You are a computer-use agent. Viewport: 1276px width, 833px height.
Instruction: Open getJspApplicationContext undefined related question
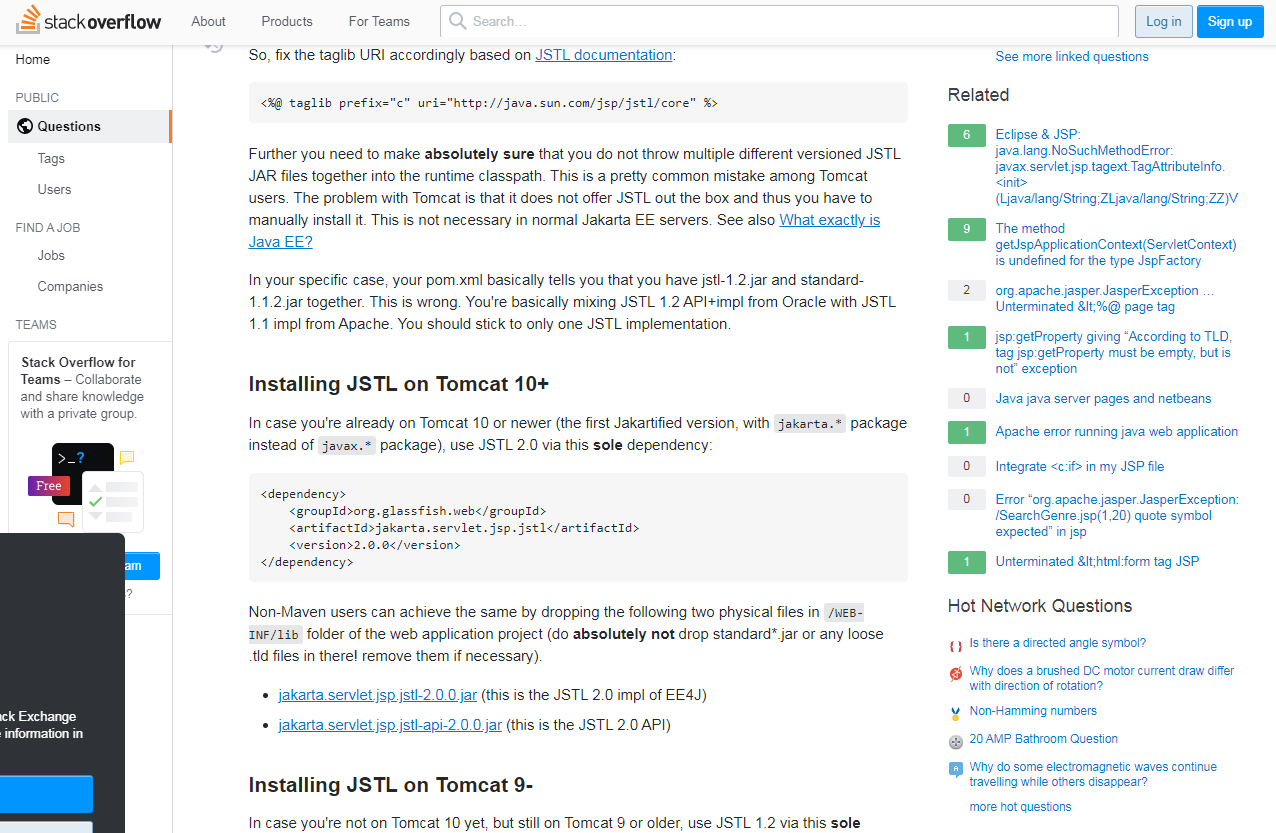point(1116,244)
